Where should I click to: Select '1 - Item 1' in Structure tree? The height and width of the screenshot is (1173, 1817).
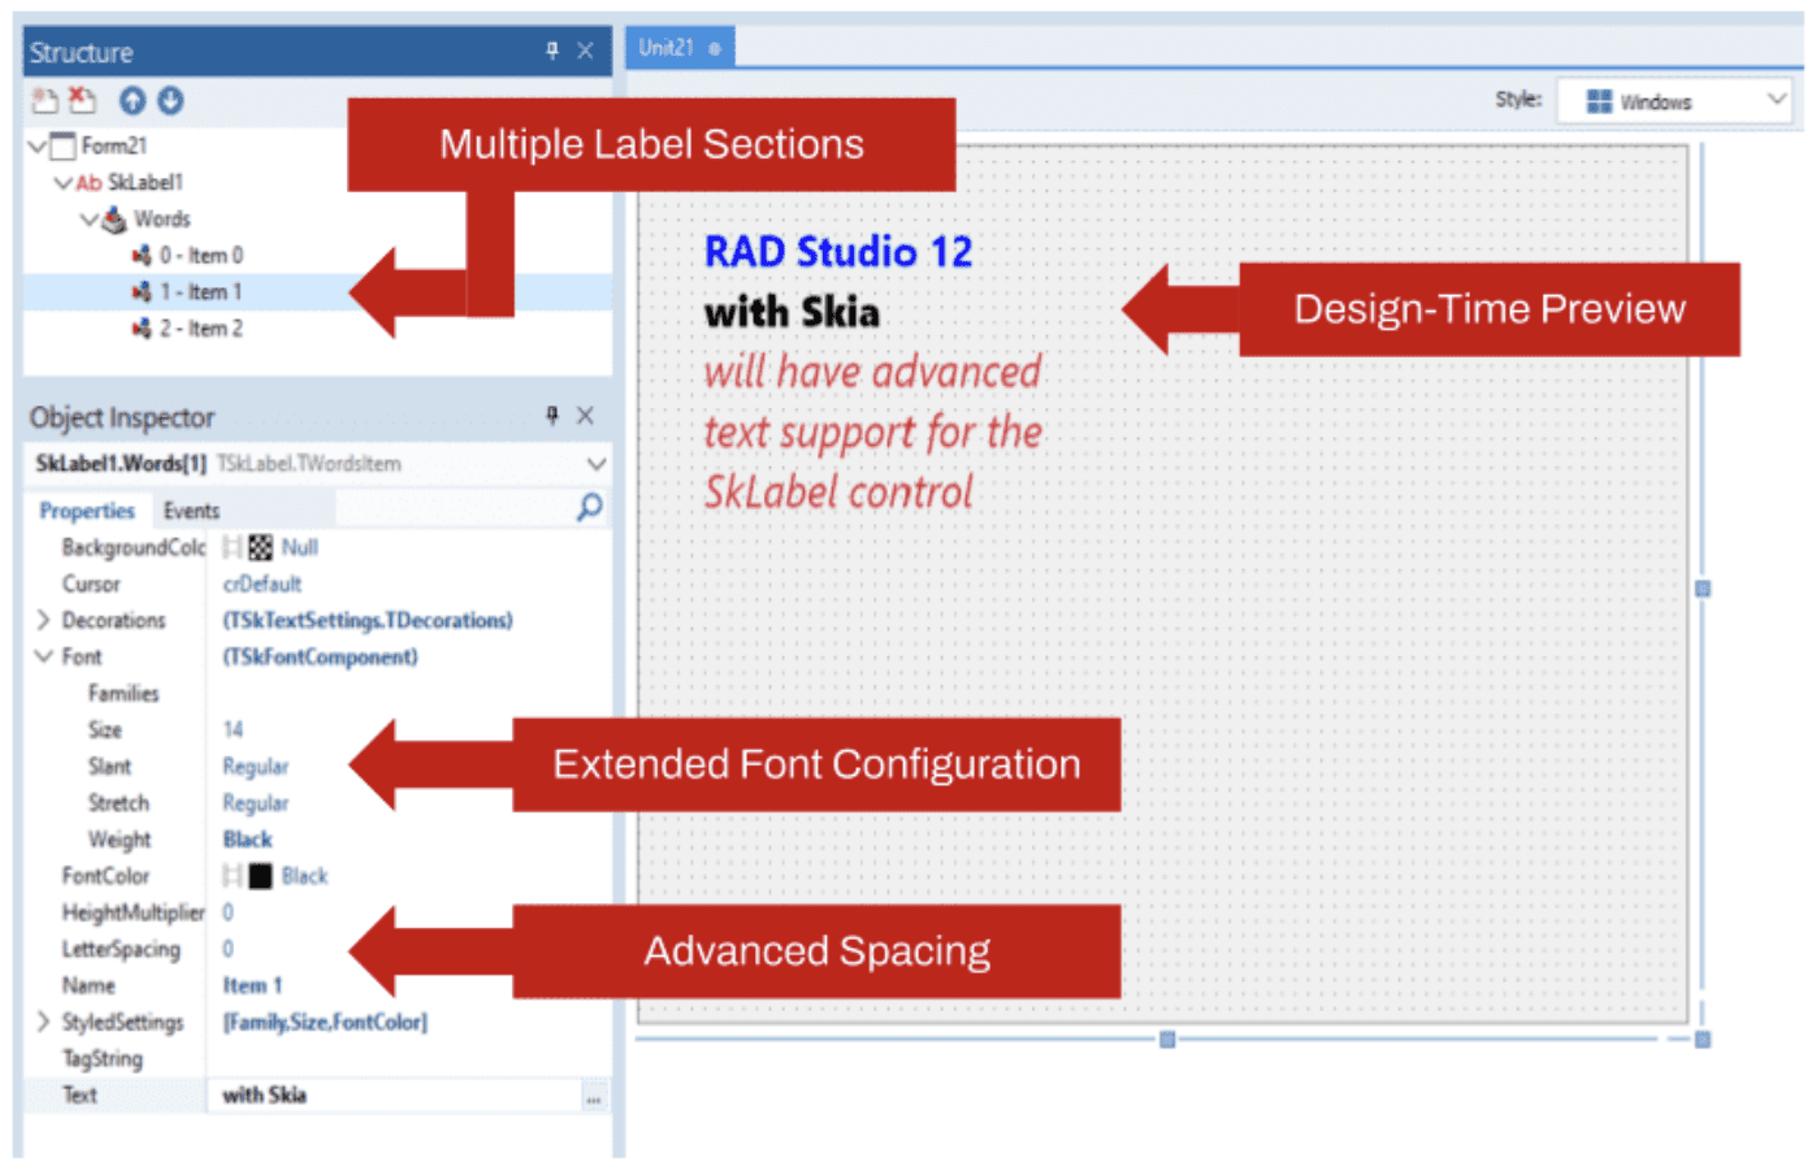click(x=201, y=293)
